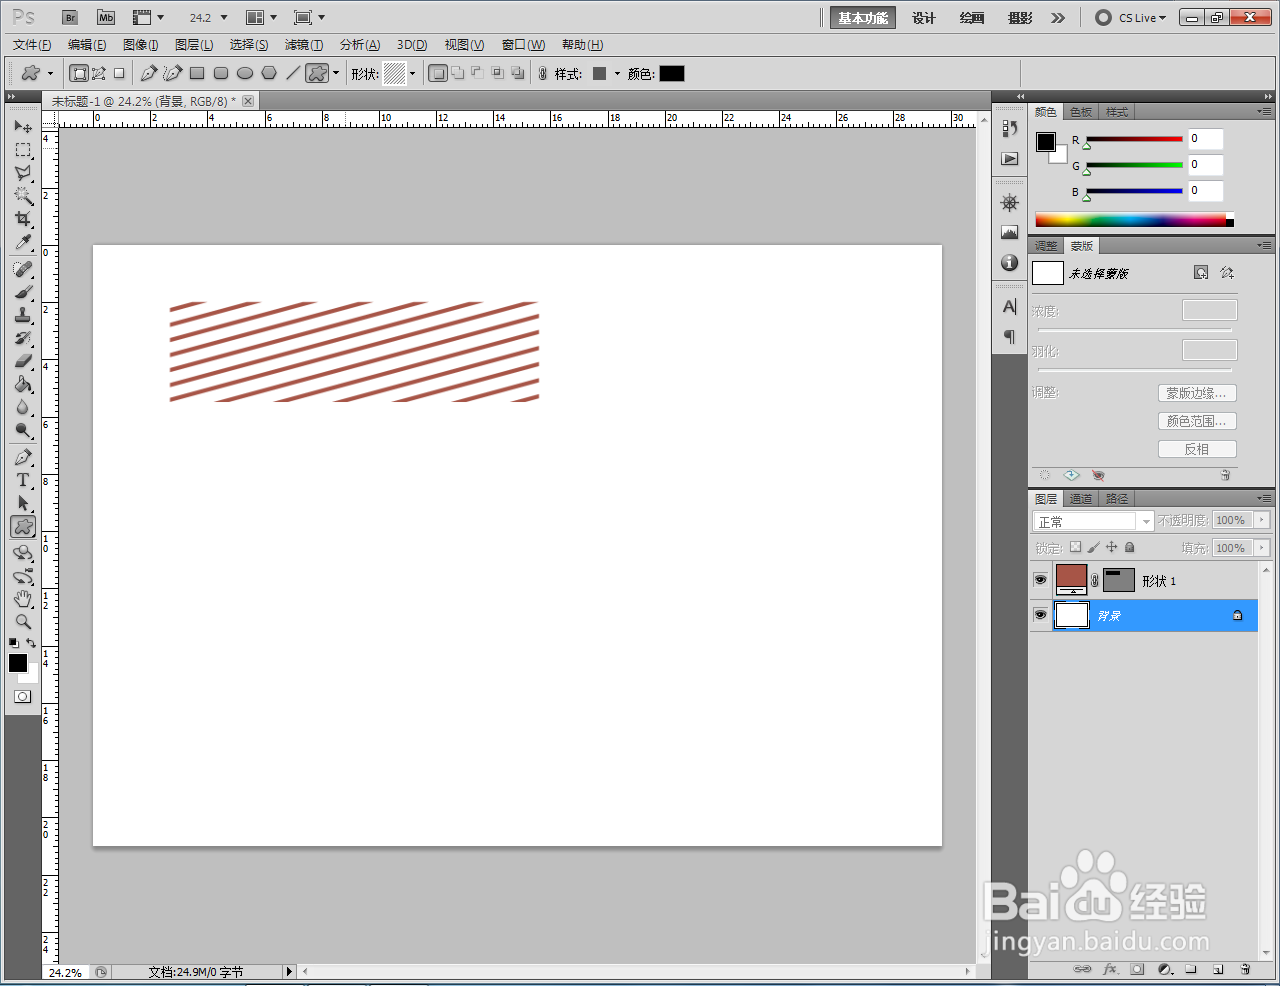Select the Pen tool in the toolbox
The width and height of the screenshot is (1280, 986).
(x=23, y=457)
